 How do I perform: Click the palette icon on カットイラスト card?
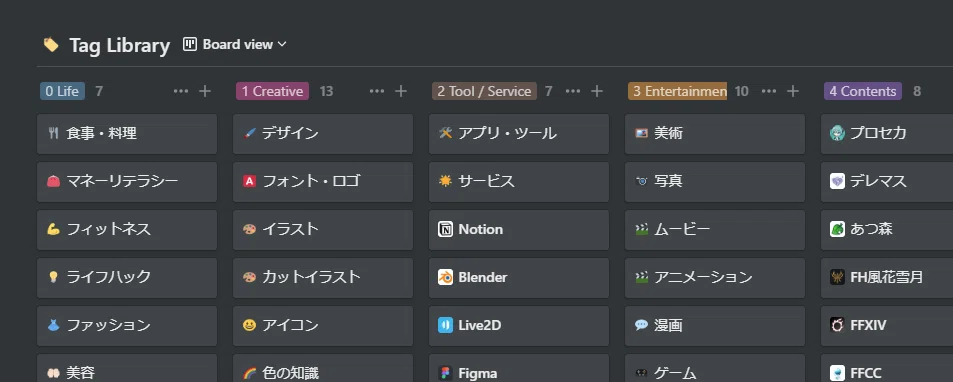pos(249,277)
